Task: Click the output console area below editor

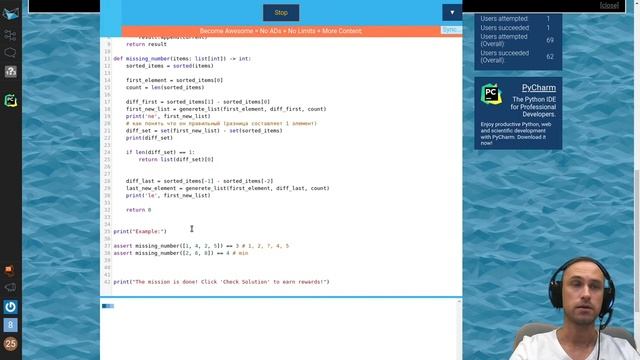Action: point(281,329)
